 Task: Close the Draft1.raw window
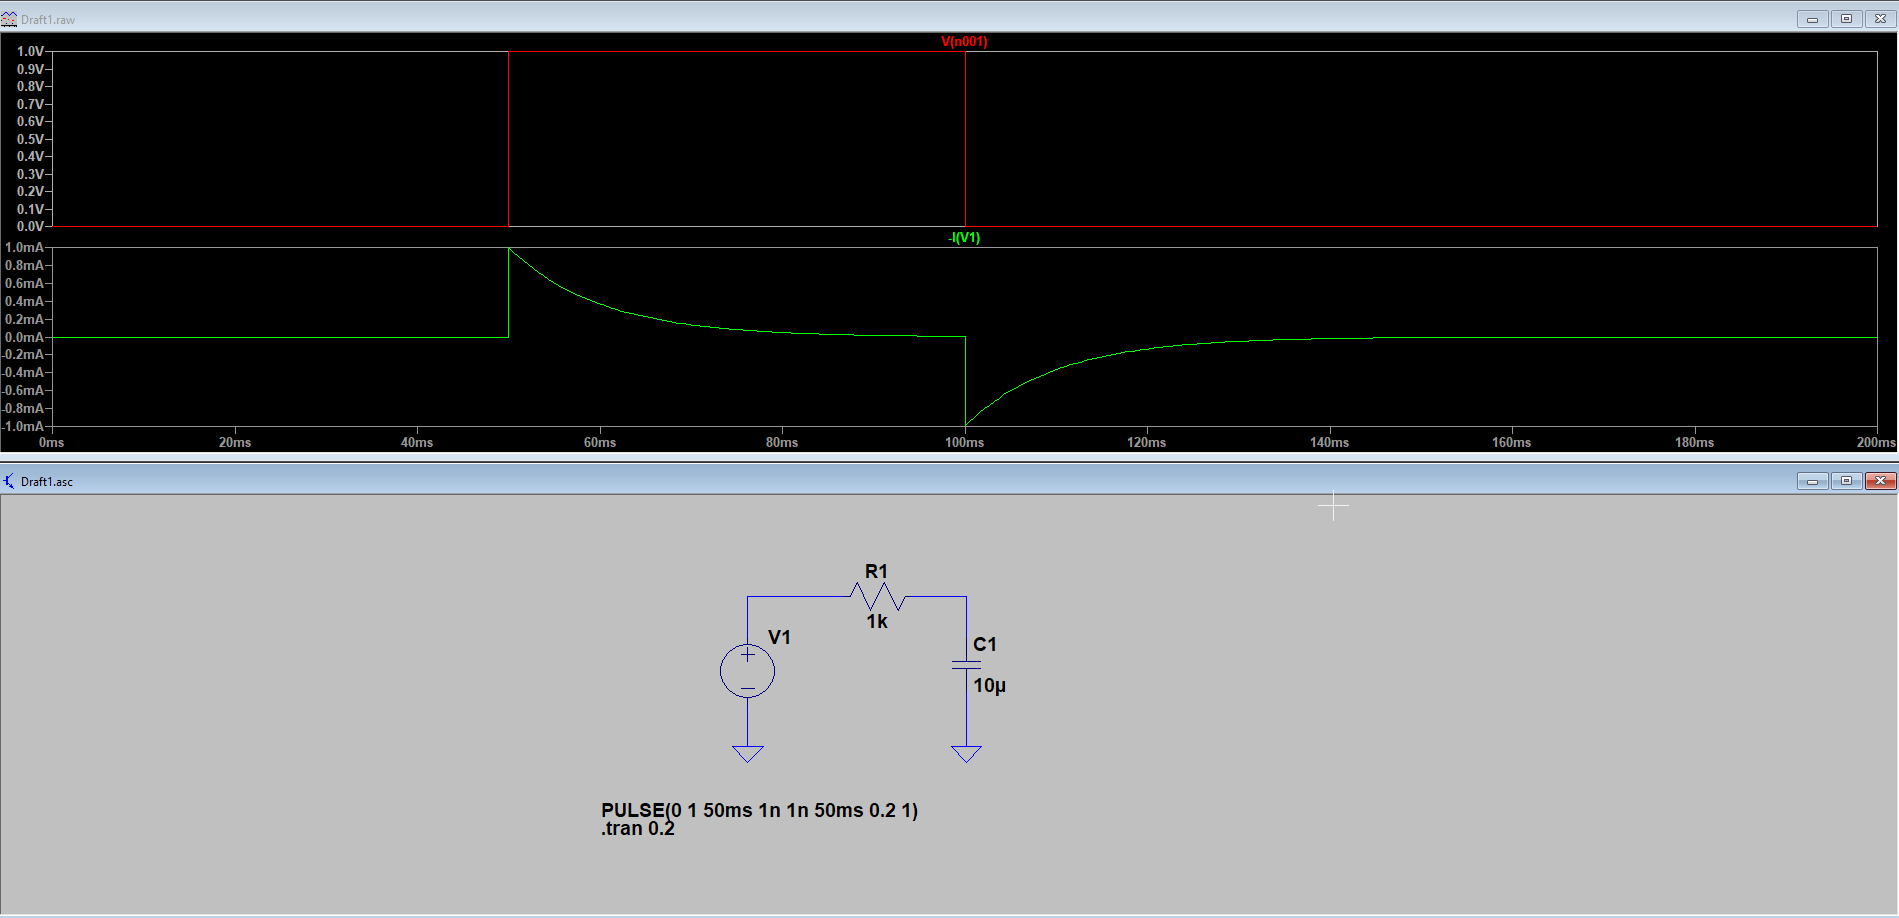[x=1880, y=19]
